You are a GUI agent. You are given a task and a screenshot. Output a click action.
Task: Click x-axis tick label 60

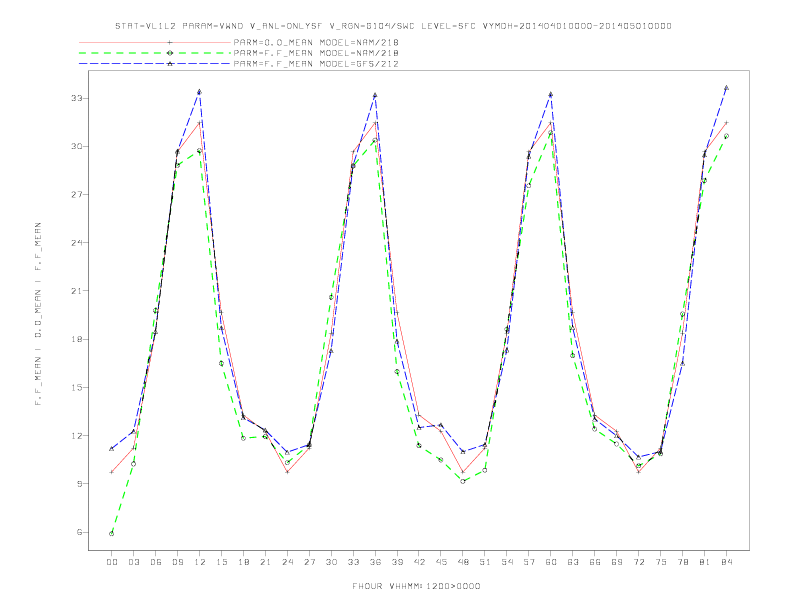(551, 562)
